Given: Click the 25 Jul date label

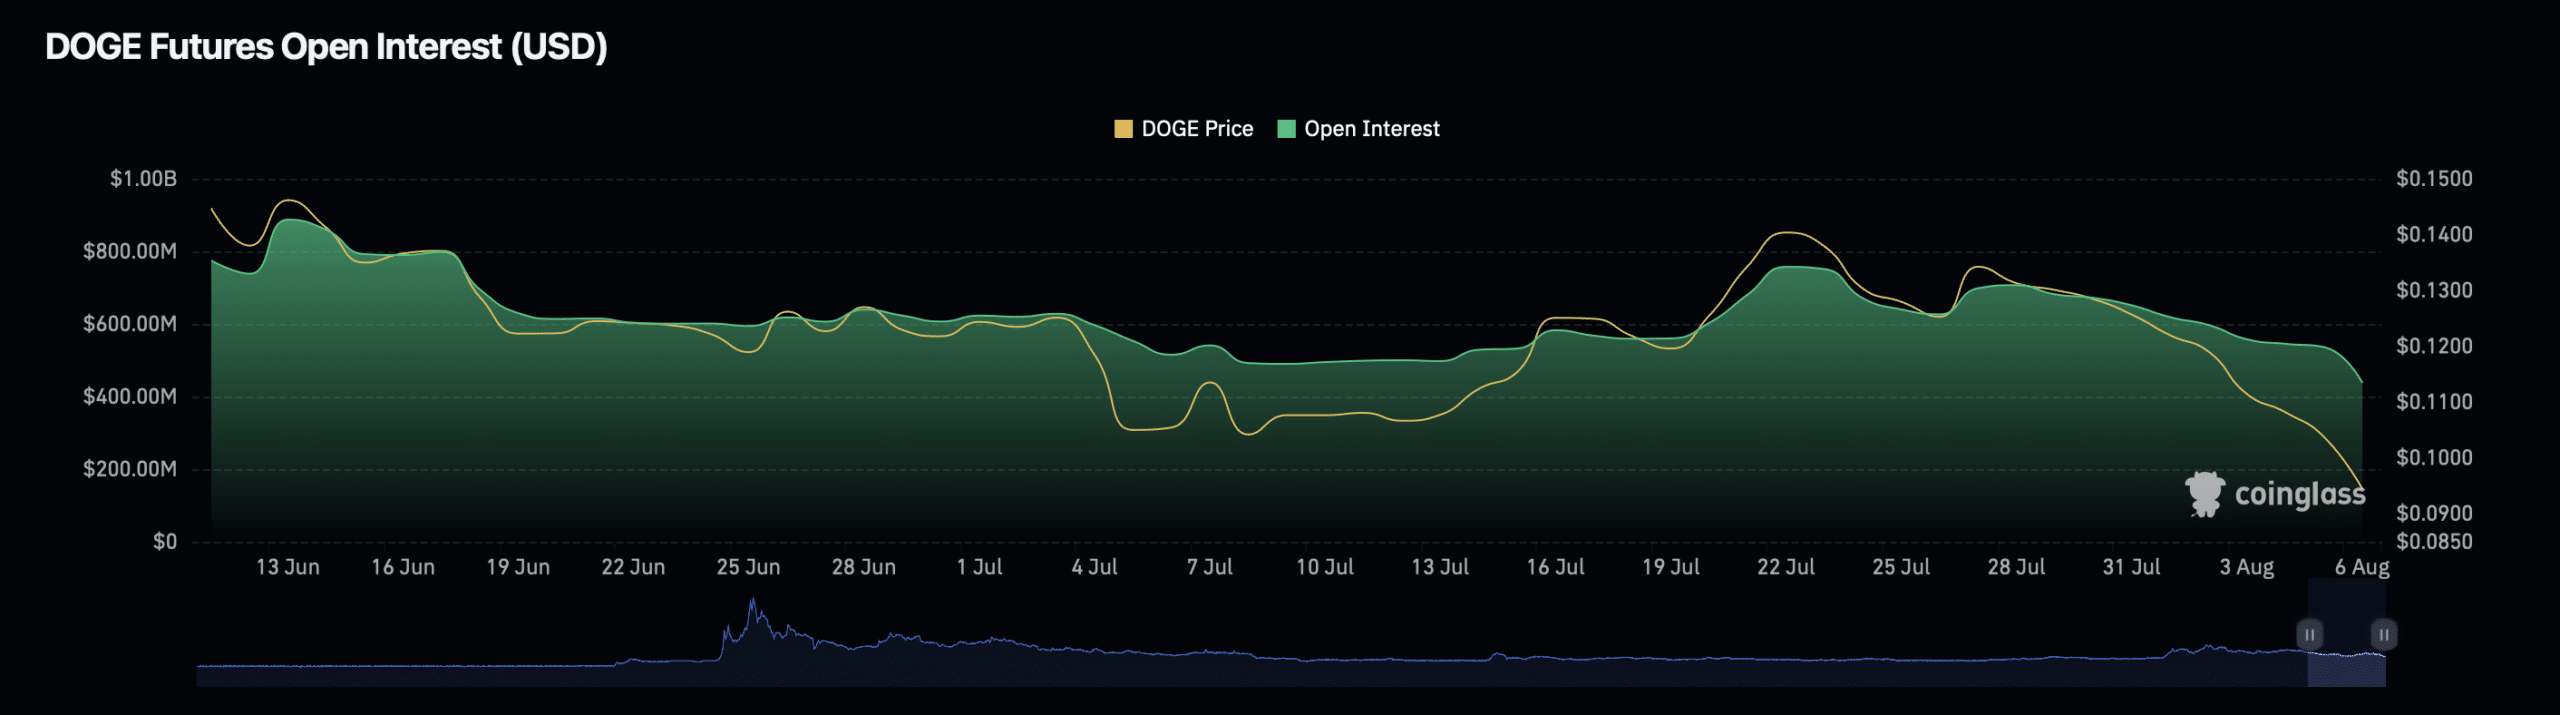Looking at the screenshot, I should (1901, 567).
